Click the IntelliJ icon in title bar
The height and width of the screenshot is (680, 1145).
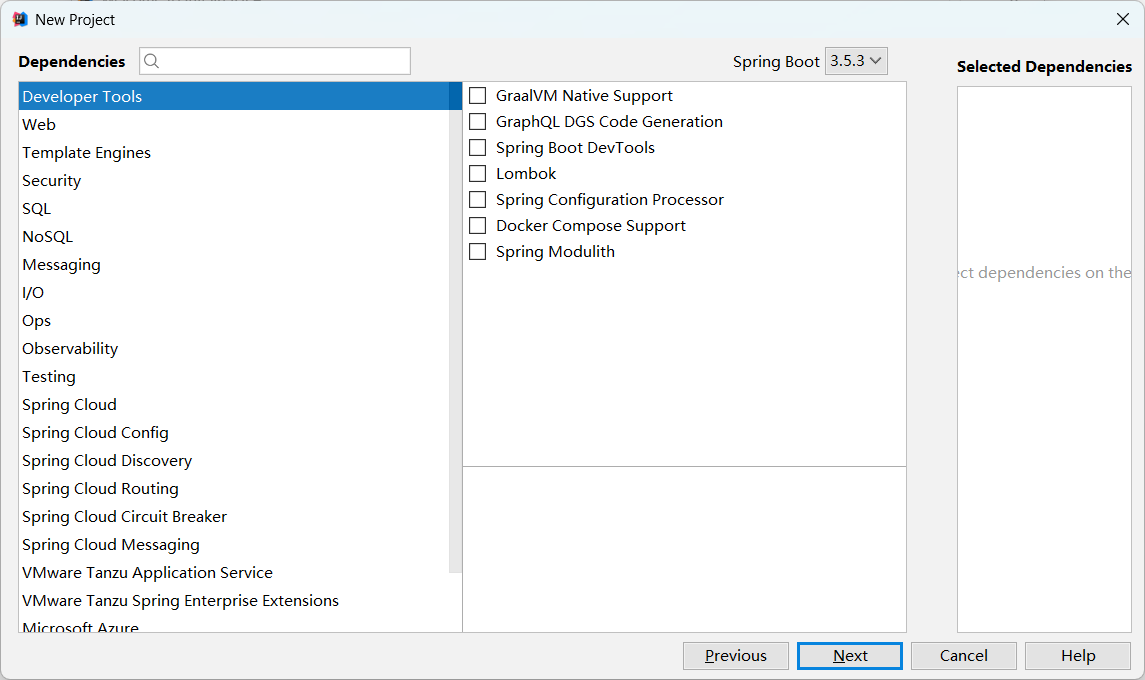click(20, 20)
